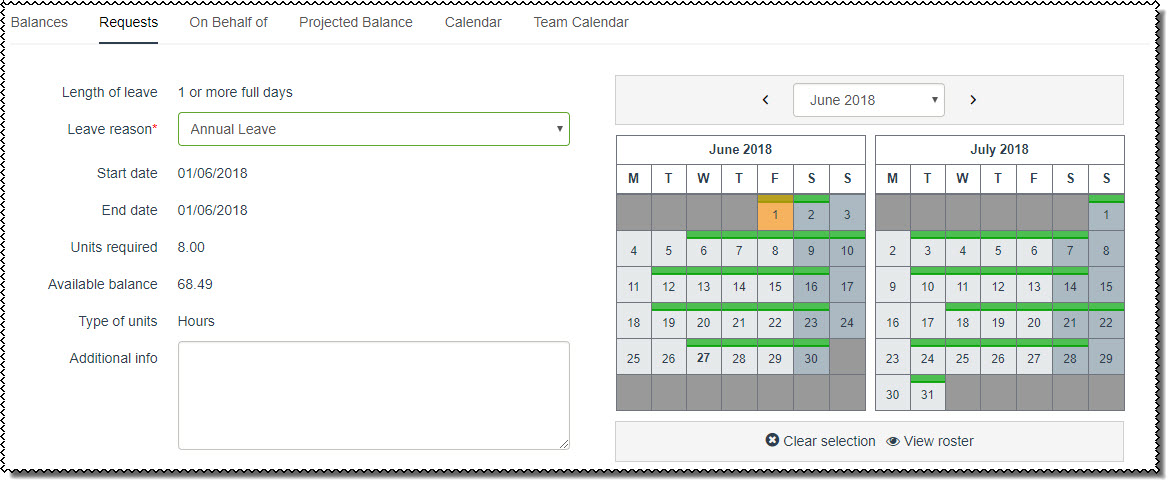Open the On Behalf of tab
1175x489 pixels.
229,22
